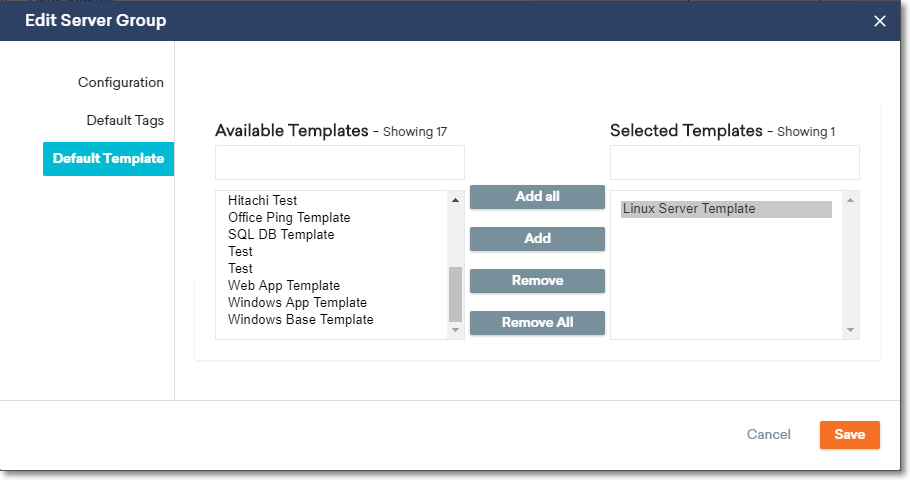910x480 pixels.
Task: Click the Remove All button
Action: (537, 322)
